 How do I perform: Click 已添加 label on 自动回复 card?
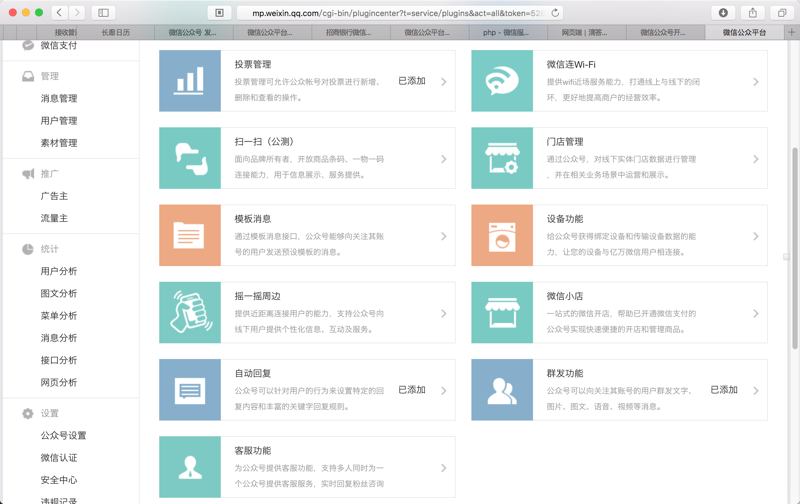point(412,390)
